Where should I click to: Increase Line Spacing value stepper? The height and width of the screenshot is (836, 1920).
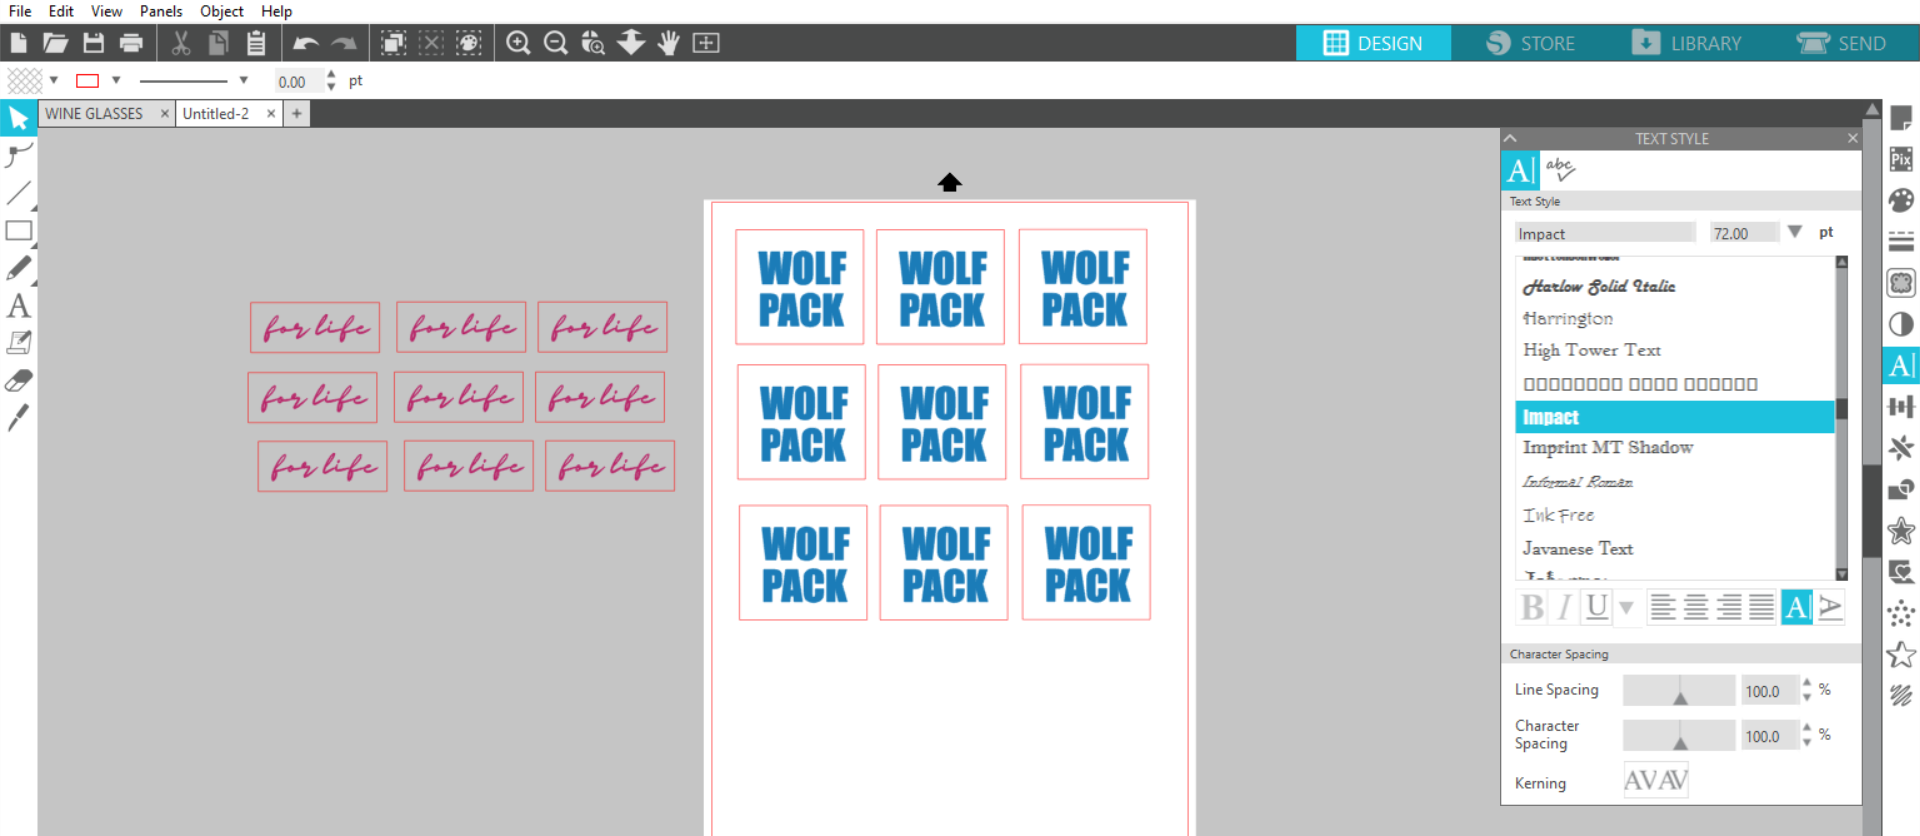(1807, 683)
